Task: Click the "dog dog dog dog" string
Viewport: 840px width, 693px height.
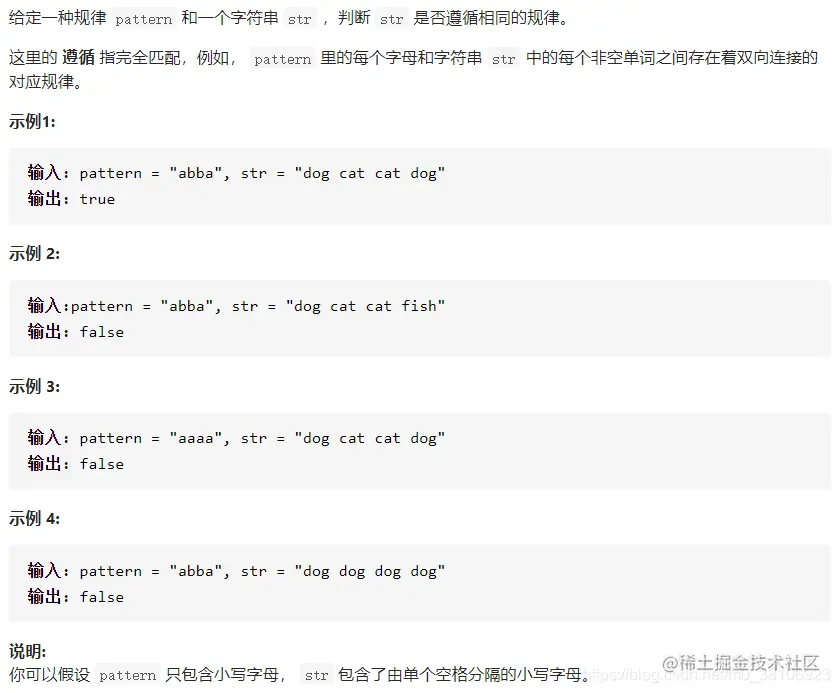Action: click(x=370, y=571)
